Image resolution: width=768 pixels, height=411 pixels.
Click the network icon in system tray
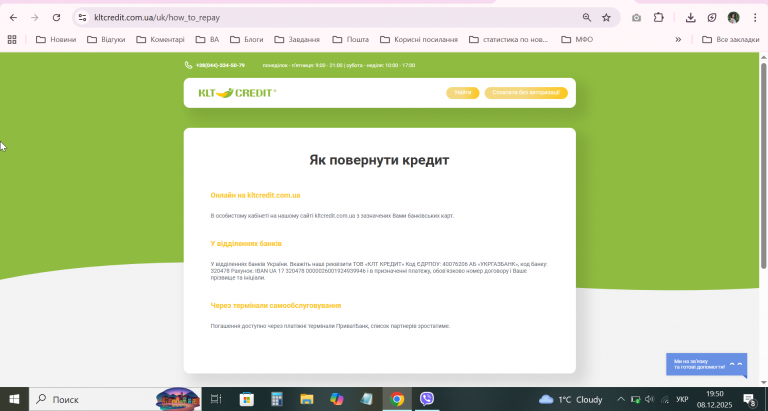click(x=665, y=399)
